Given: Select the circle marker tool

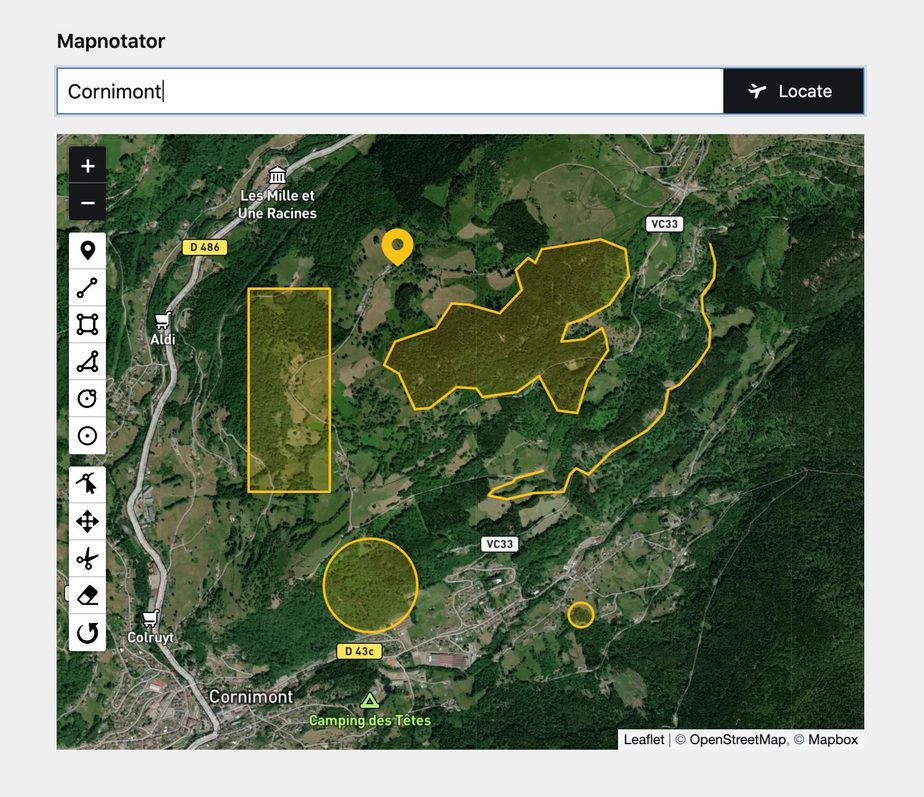Looking at the screenshot, I should point(88,436).
